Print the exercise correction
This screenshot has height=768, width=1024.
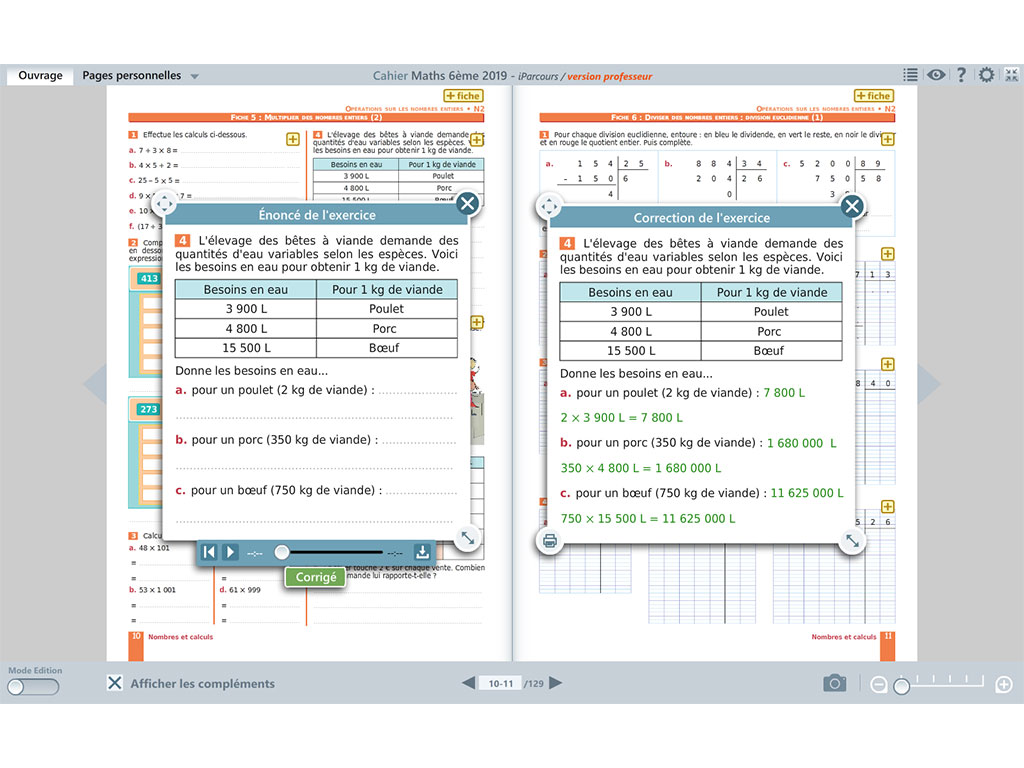click(549, 541)
